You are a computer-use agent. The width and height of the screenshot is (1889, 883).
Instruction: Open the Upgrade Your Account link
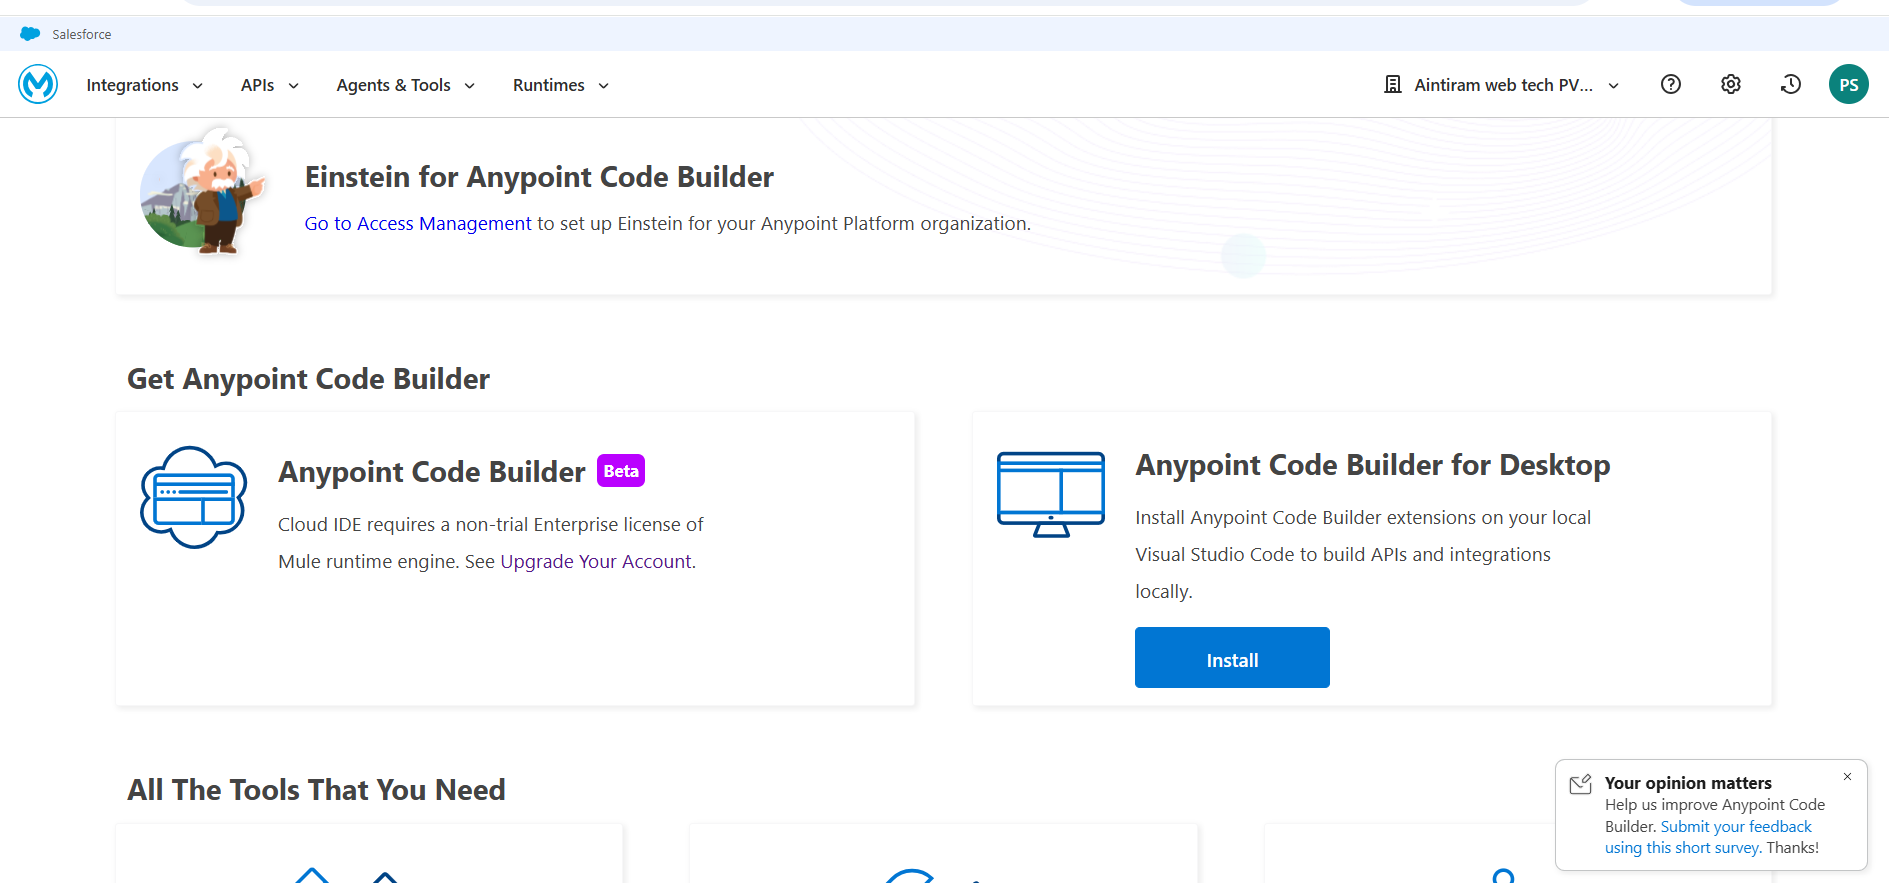pos(596,562)
